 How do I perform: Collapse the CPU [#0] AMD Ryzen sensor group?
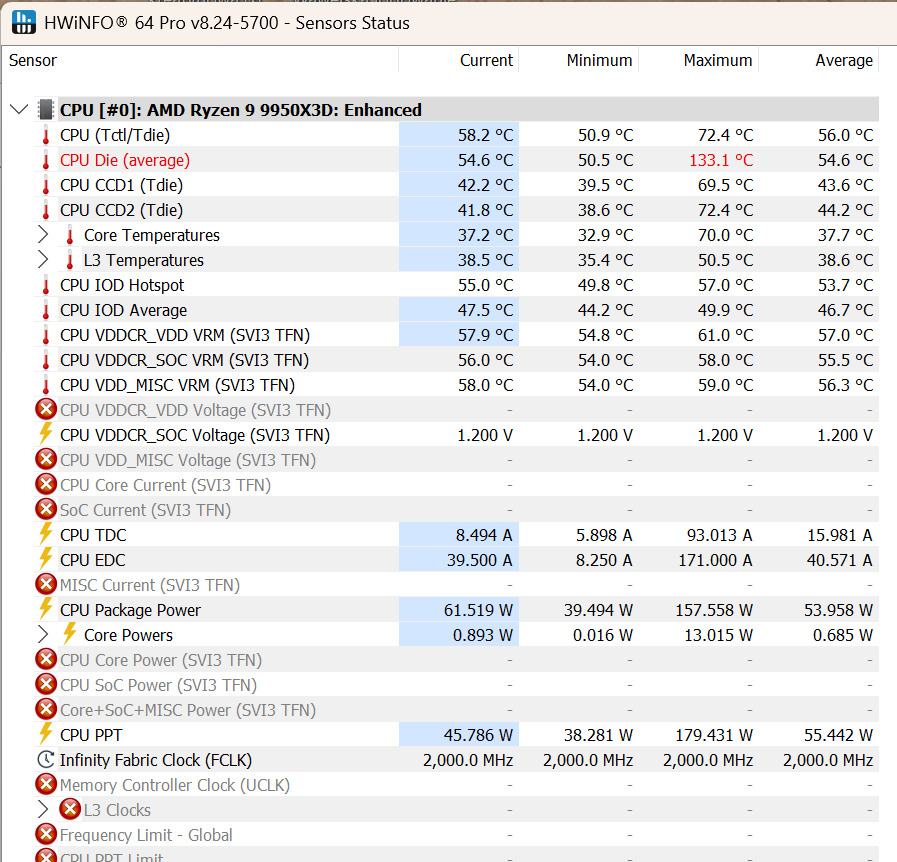point(18,110)
